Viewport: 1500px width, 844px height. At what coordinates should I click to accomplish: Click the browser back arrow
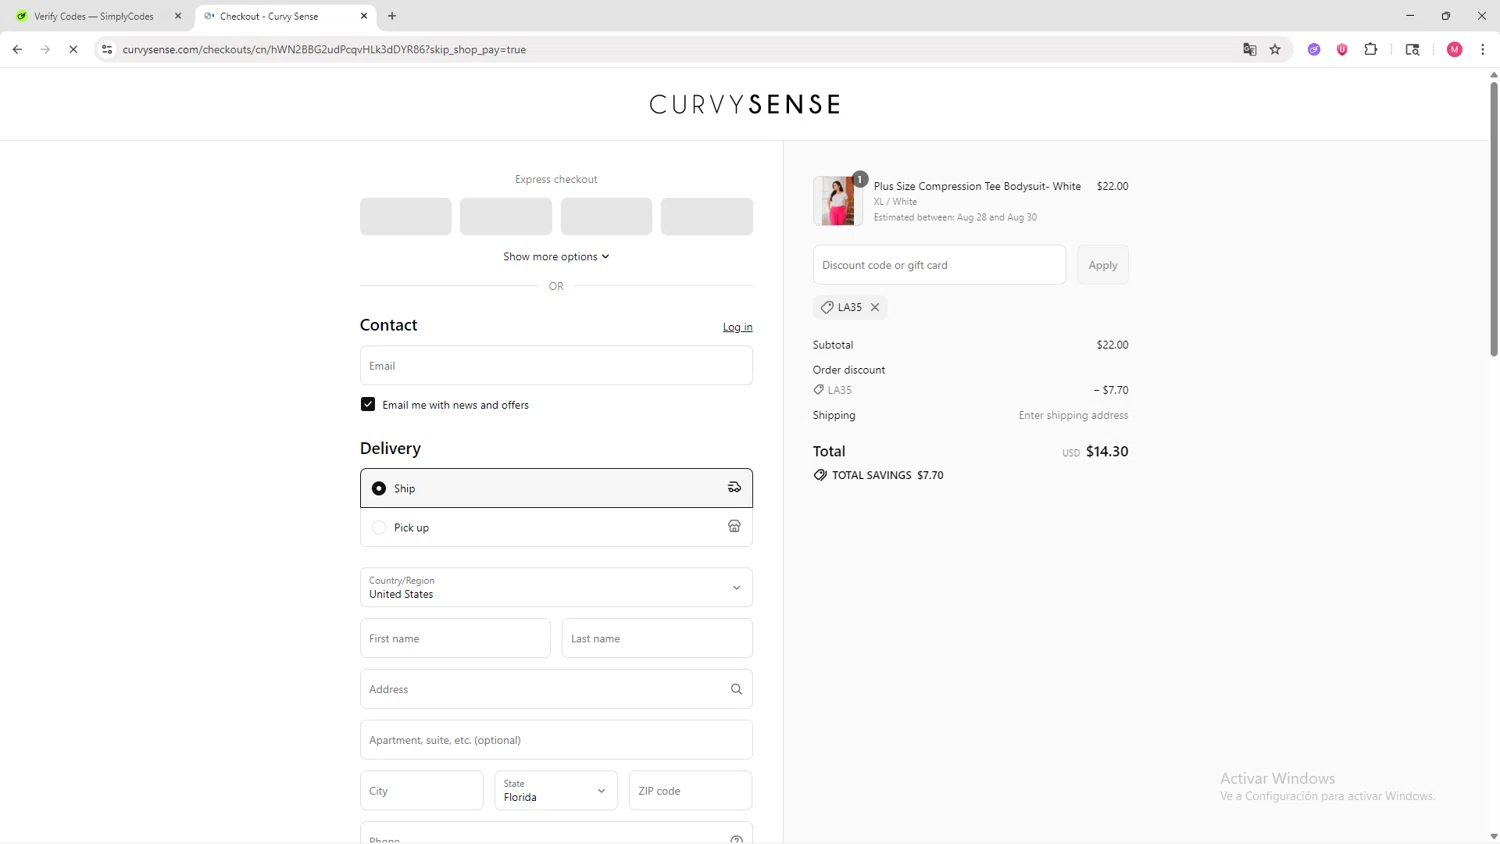tap(17, 49)
